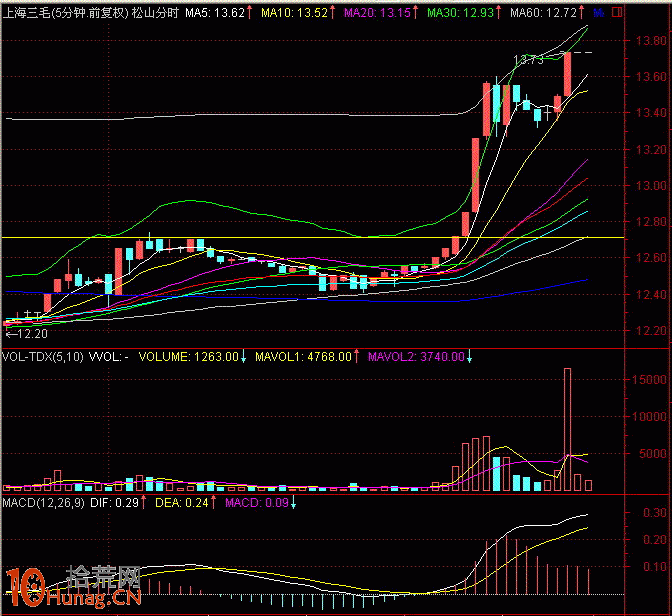Click the MAVOL1: 4768.00 value
672x616 pixels.
point(303,357)
